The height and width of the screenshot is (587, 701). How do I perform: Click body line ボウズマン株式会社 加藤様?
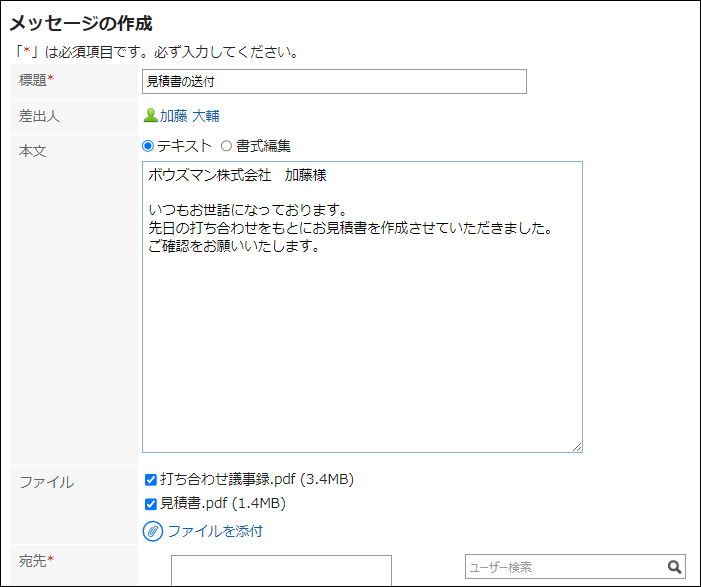(237, 175)
